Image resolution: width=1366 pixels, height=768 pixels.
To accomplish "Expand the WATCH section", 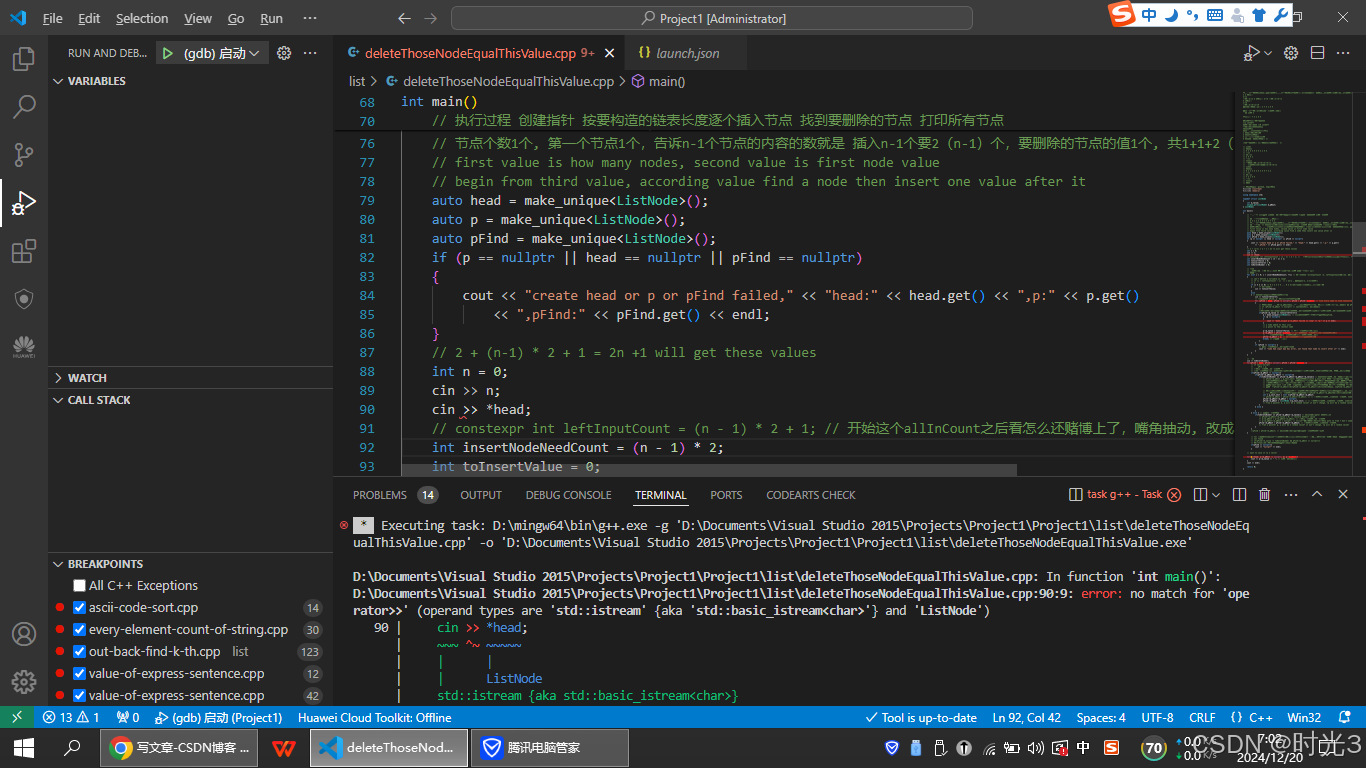I will pos(190,378).
